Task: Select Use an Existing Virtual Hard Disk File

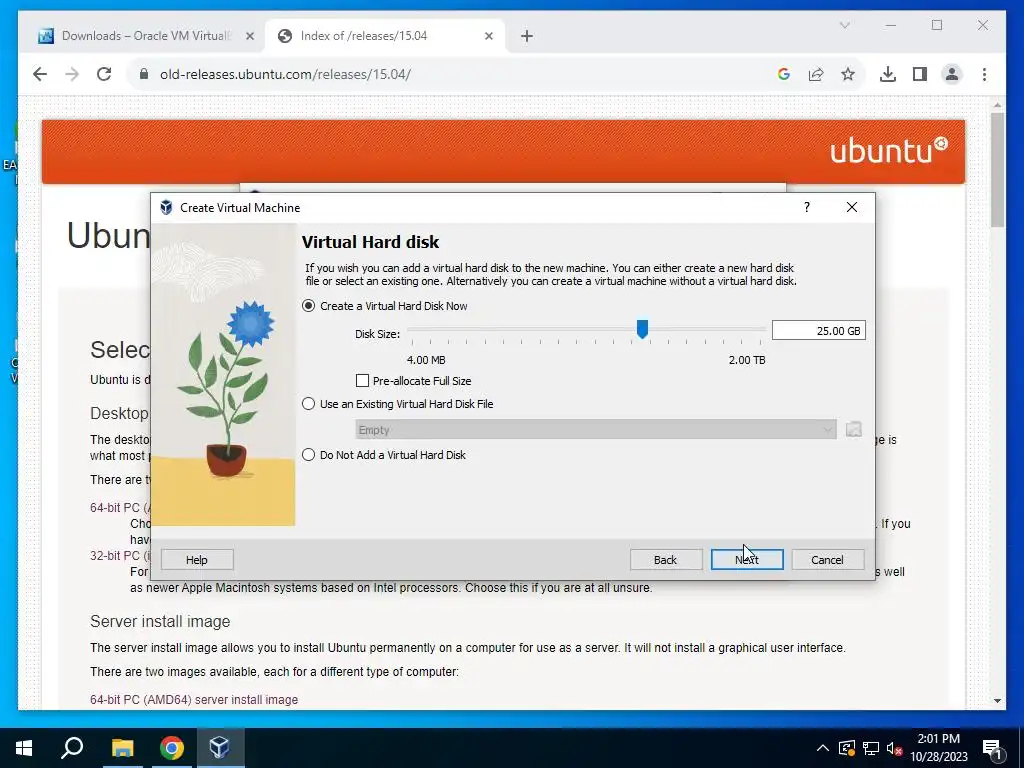Action: click(398, 404)
